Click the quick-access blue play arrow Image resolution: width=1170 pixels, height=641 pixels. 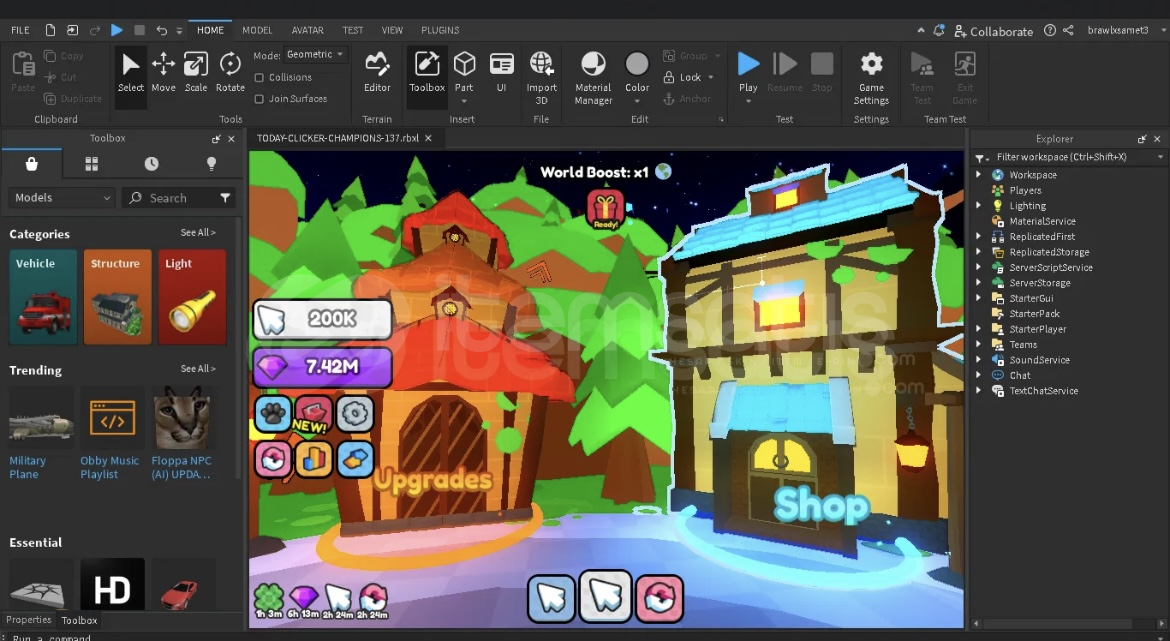tap(116, 30)
